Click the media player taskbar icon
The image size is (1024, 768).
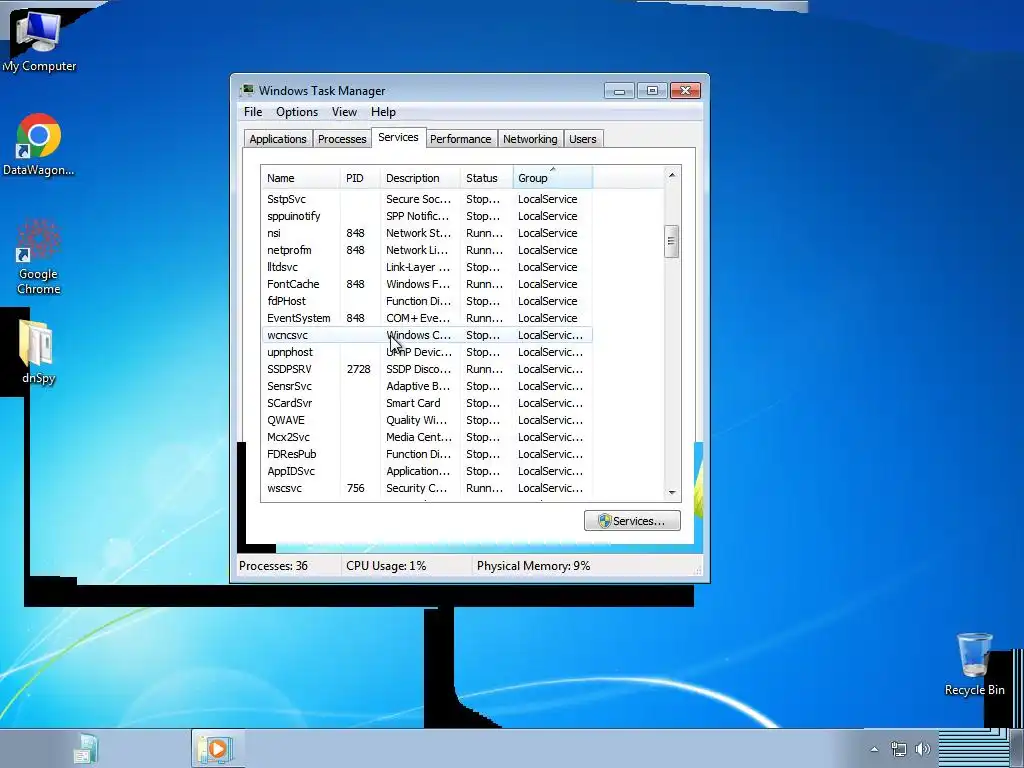coord(216,748)
